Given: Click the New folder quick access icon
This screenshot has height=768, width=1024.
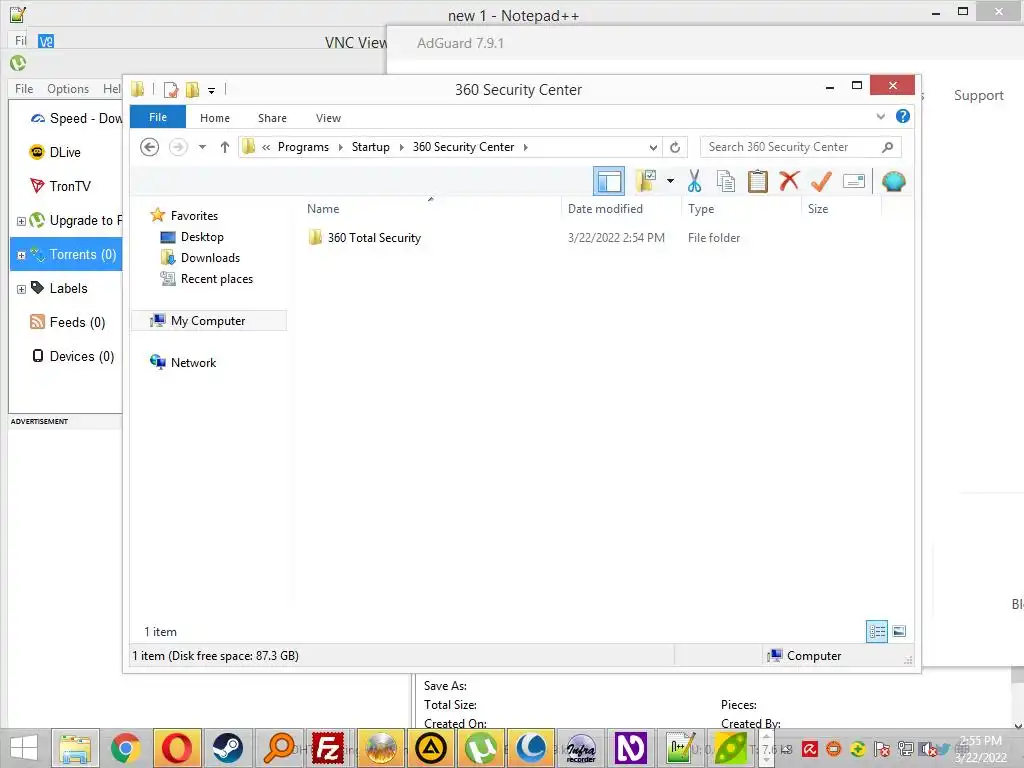Looking at the screenshot, I should point(192,89).
